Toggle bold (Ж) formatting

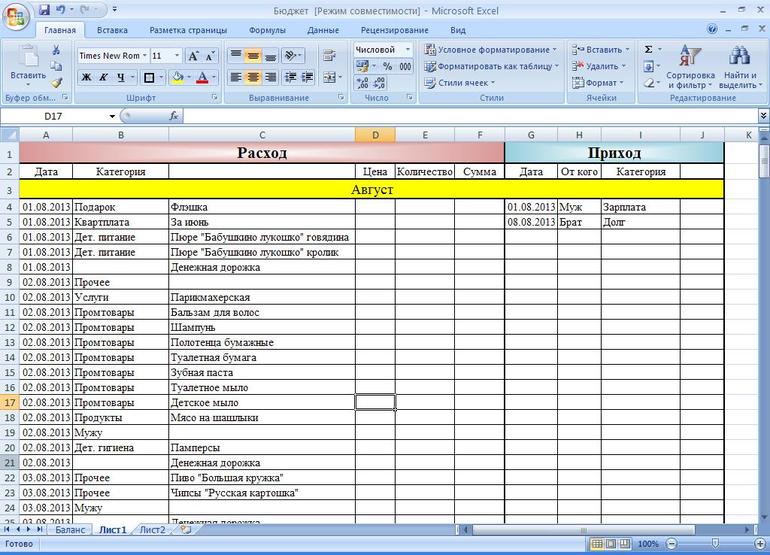(x=86, y=77)
